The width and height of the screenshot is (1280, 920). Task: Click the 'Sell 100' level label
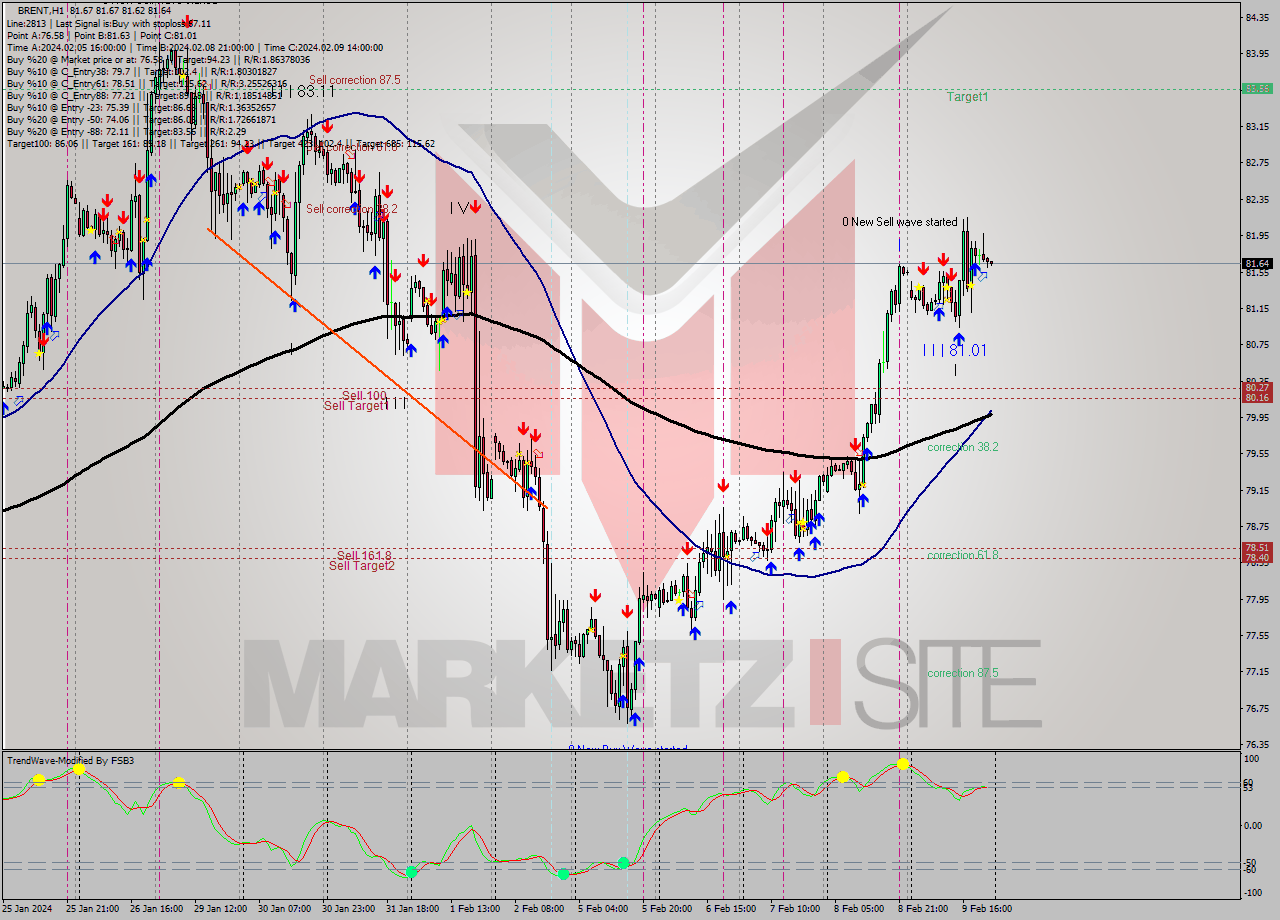(x=364, y=395)
